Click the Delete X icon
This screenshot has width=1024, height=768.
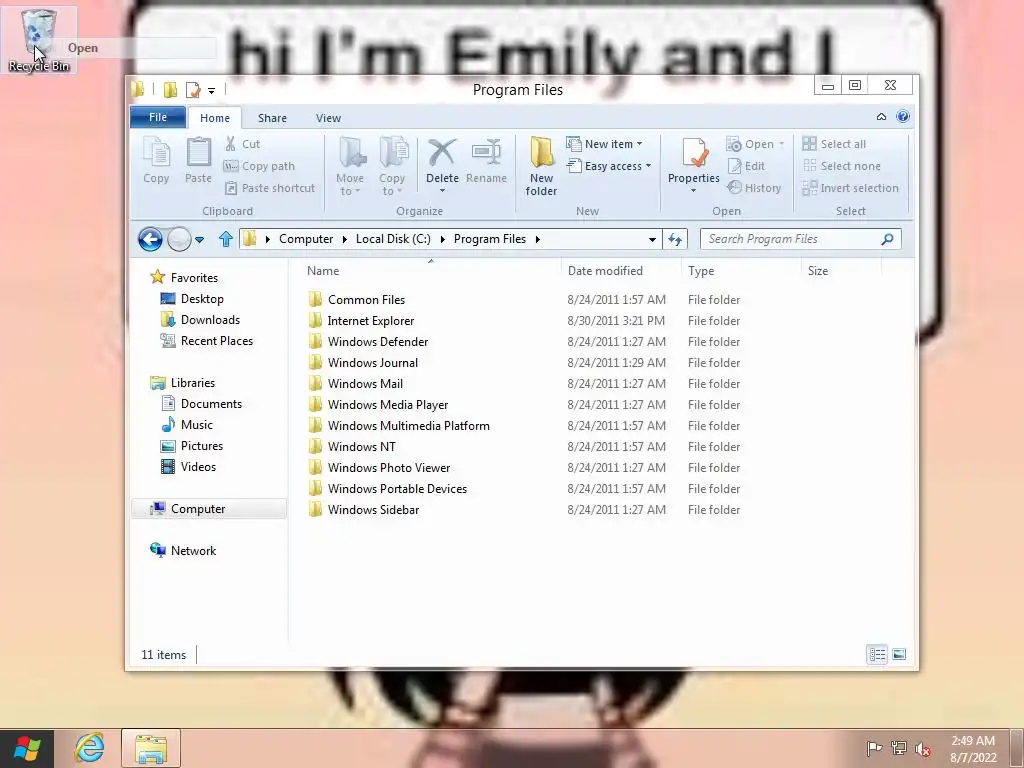point(442,153)
